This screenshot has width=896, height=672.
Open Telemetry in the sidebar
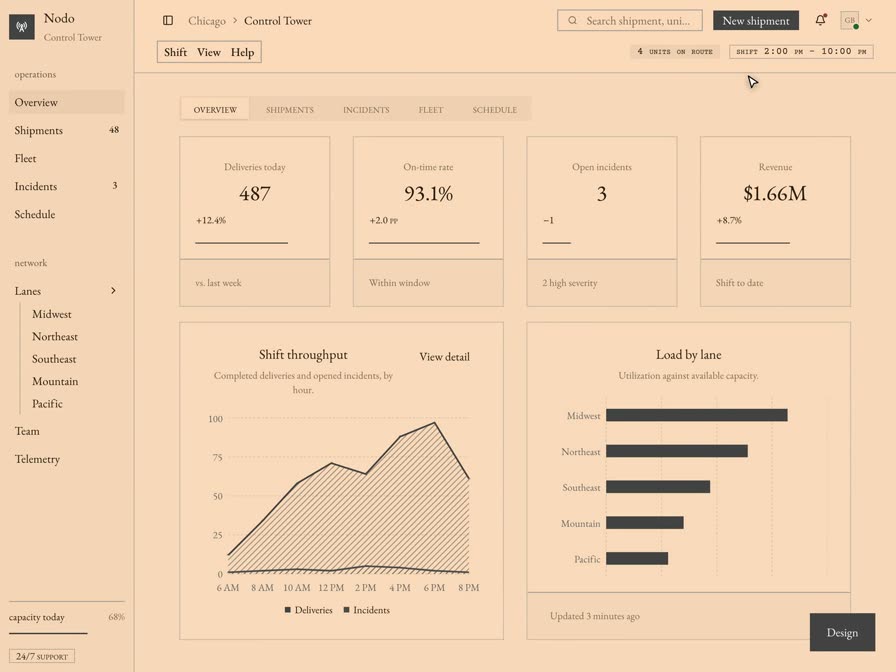(66, 459)
